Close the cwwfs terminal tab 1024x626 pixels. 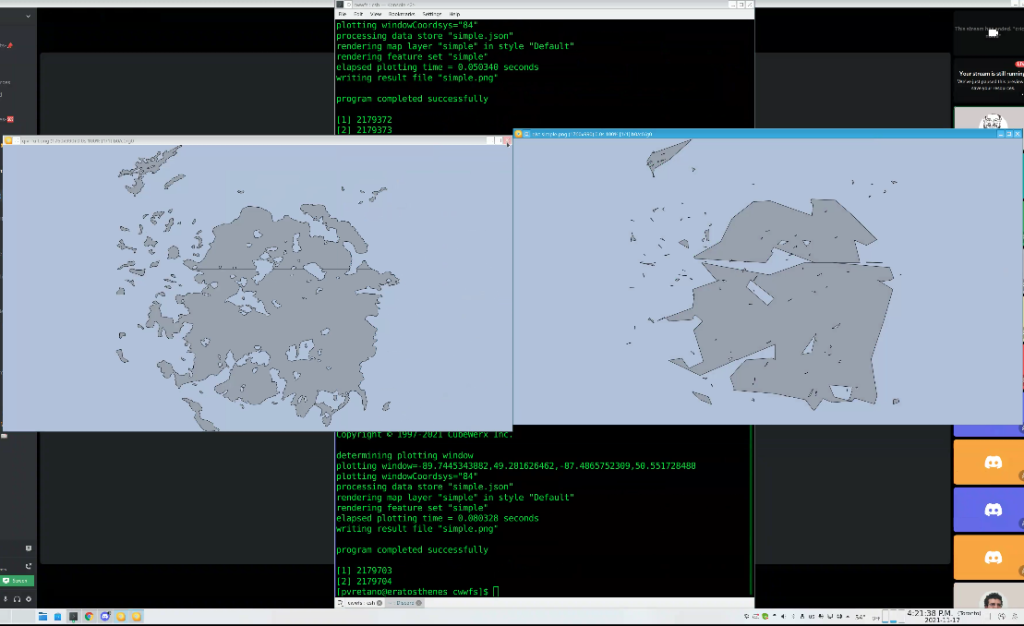[x=379, y=602]
